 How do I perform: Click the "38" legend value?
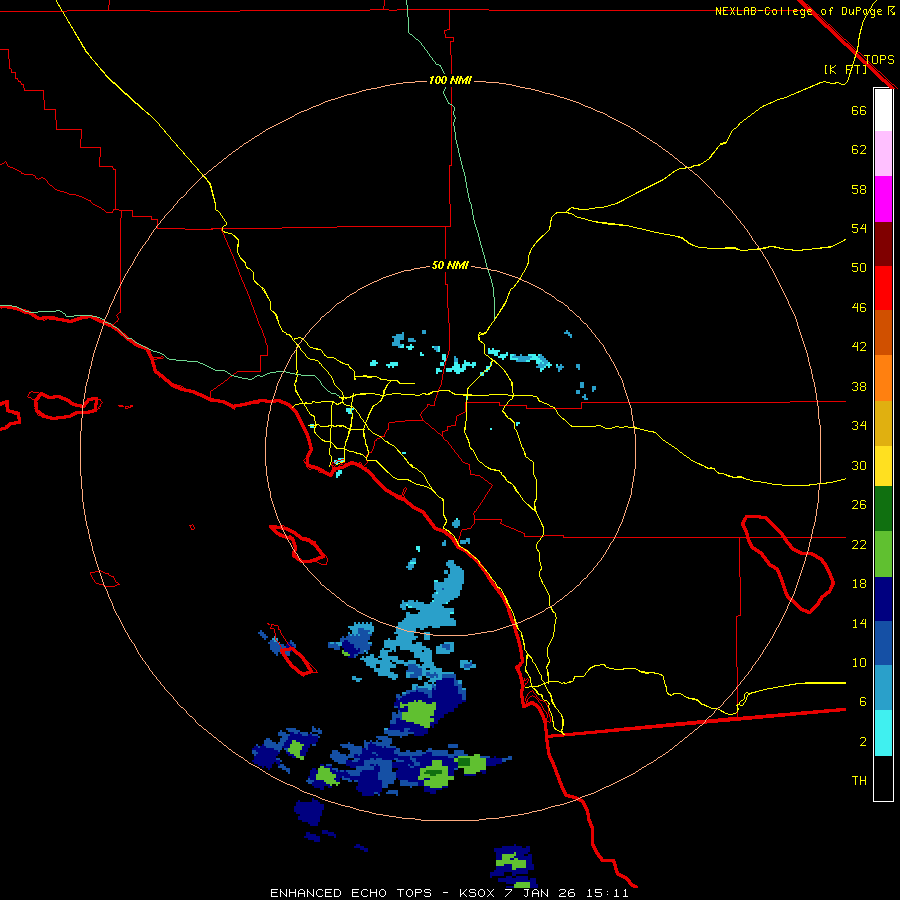[859, 386]
